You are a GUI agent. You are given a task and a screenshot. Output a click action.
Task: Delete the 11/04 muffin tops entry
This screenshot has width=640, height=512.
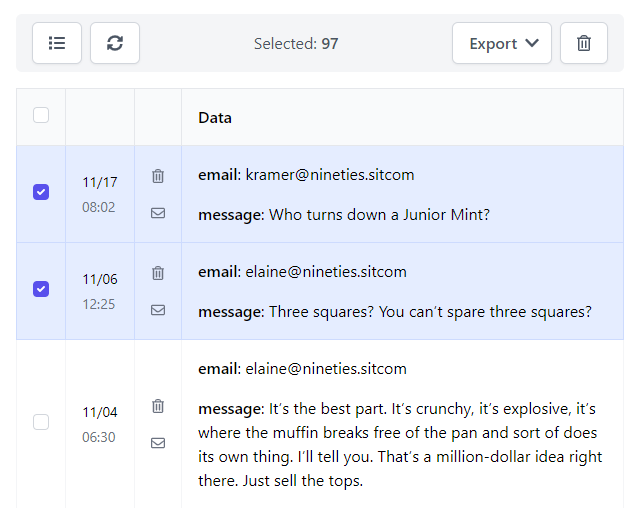click(158, 406)
